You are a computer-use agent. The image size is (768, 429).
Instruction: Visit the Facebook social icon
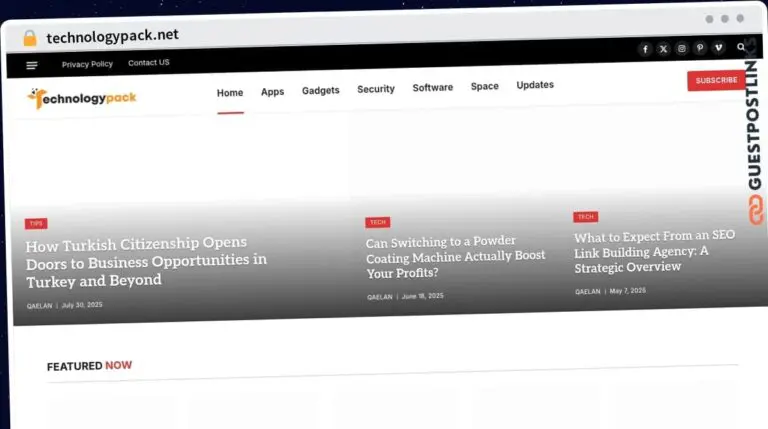click(645, 49)
